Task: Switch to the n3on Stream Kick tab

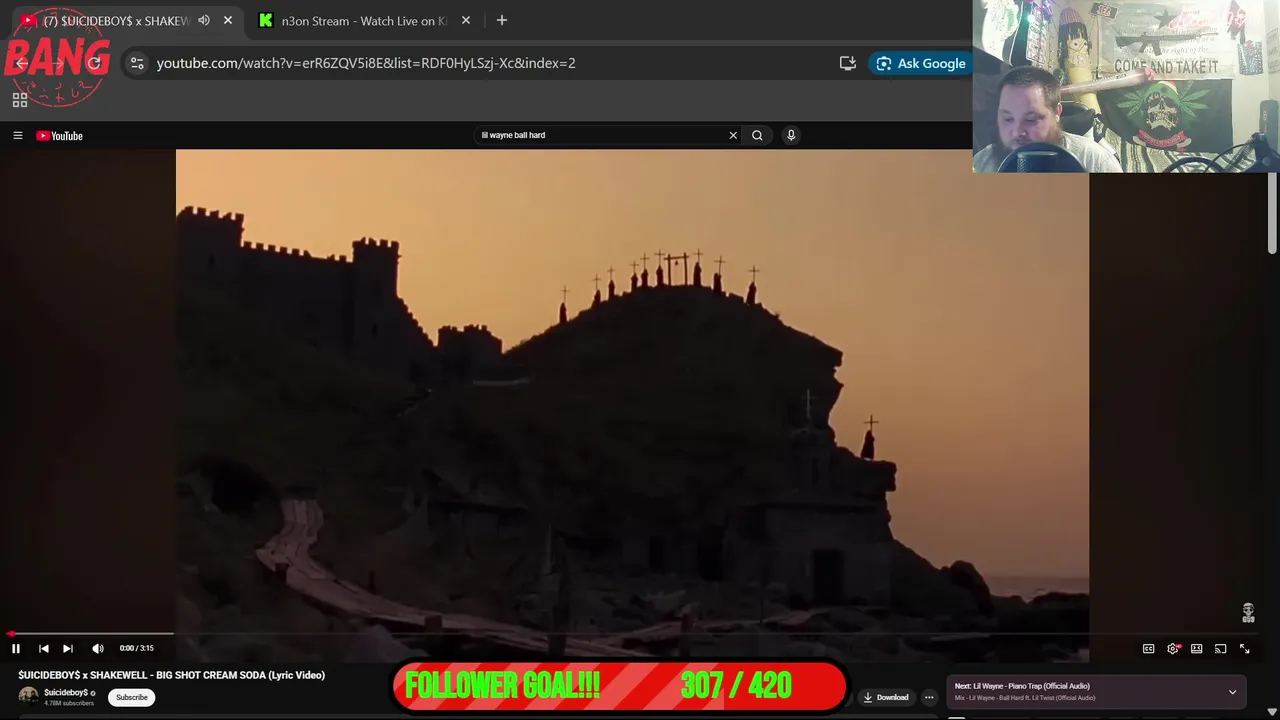Action: click(362, 20)
